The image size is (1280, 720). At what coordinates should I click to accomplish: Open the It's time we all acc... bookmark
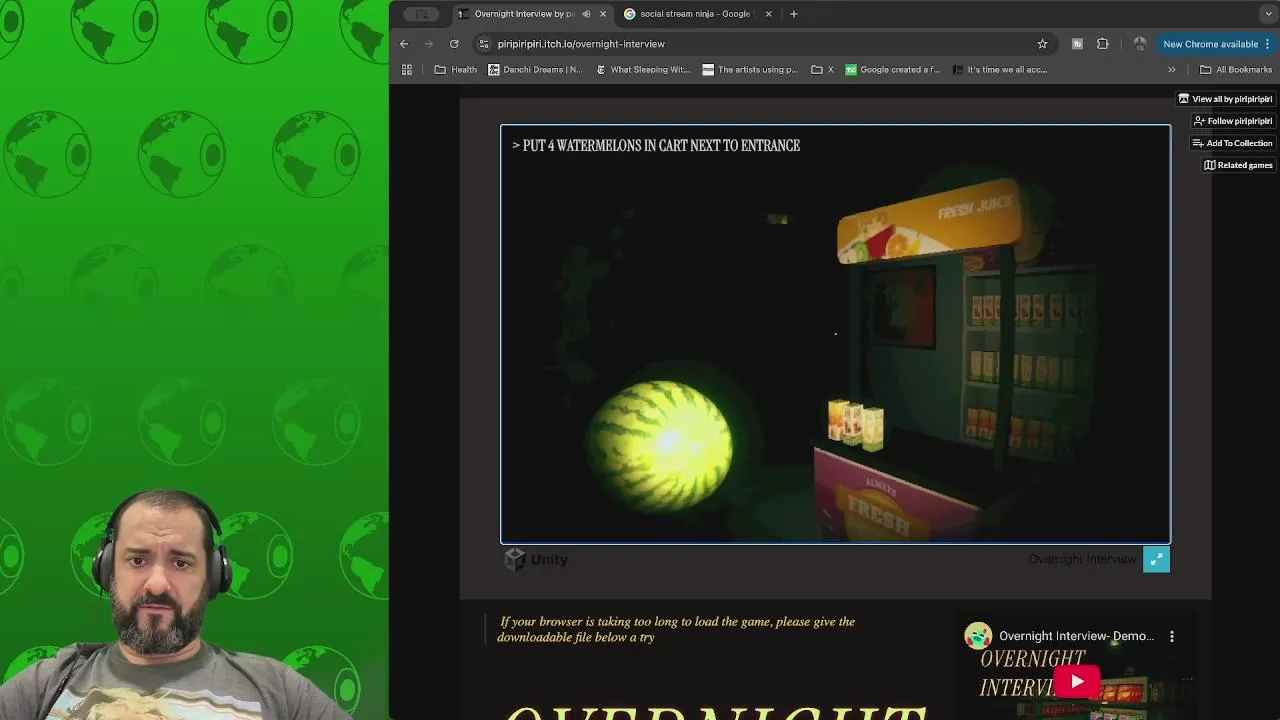point(1000,70)
